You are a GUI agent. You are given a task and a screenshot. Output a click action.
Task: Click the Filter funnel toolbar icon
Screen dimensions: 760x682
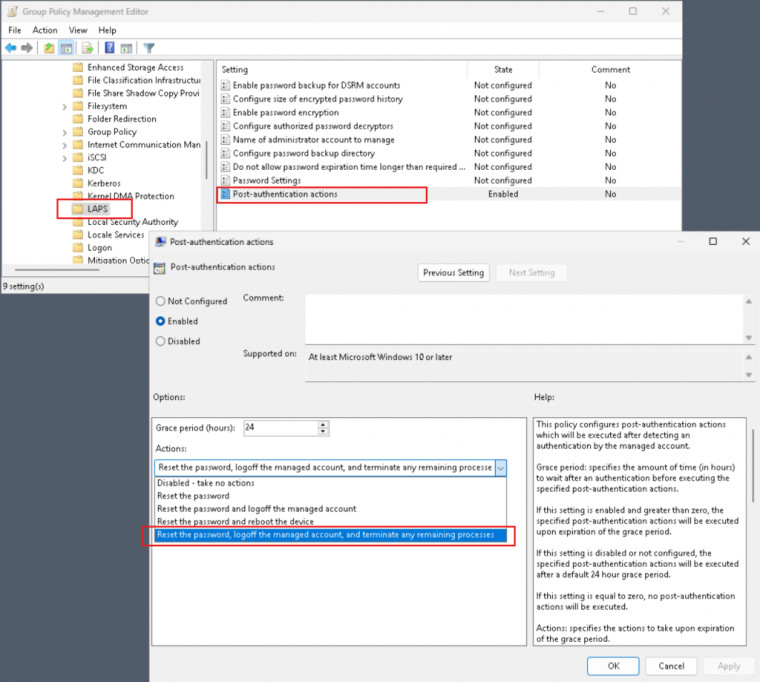pyautogui.click(x=149, y=48)
